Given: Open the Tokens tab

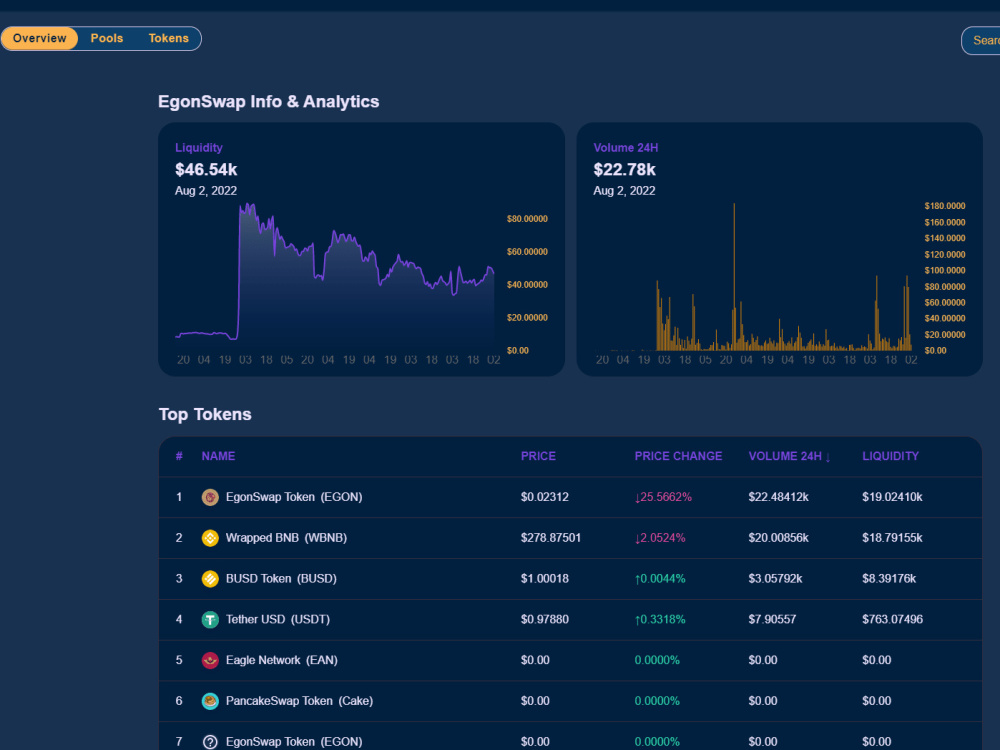Looking at the screenshot, I should click(x=168, y=38).
